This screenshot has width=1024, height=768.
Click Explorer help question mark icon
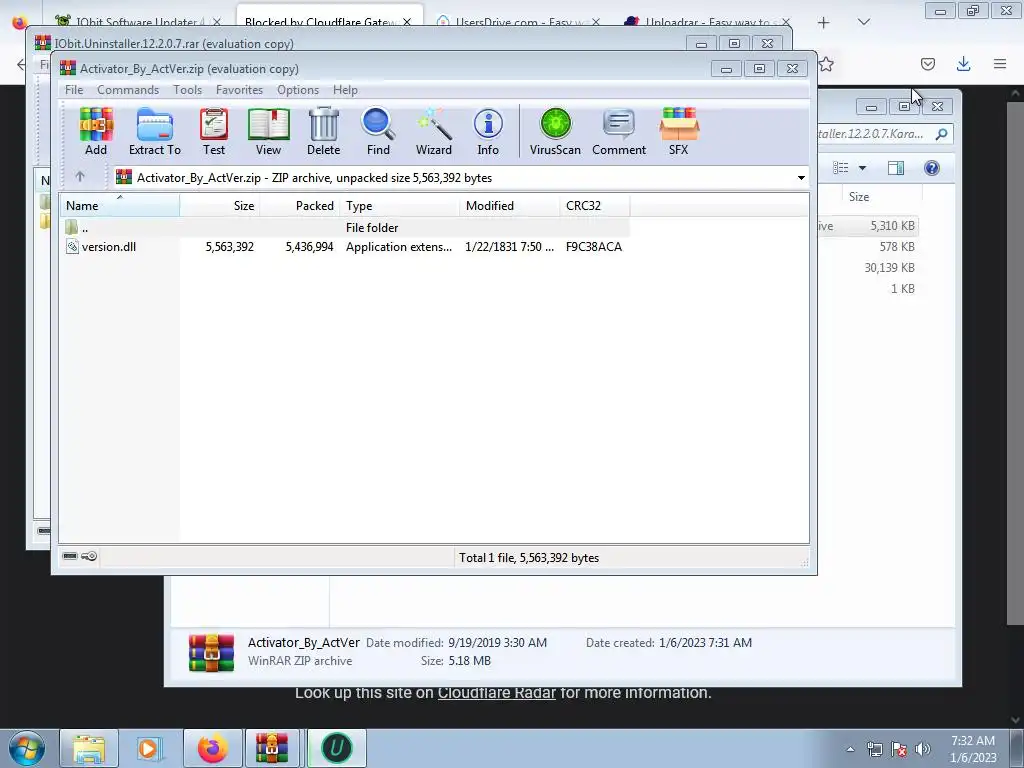click(932, 168)
